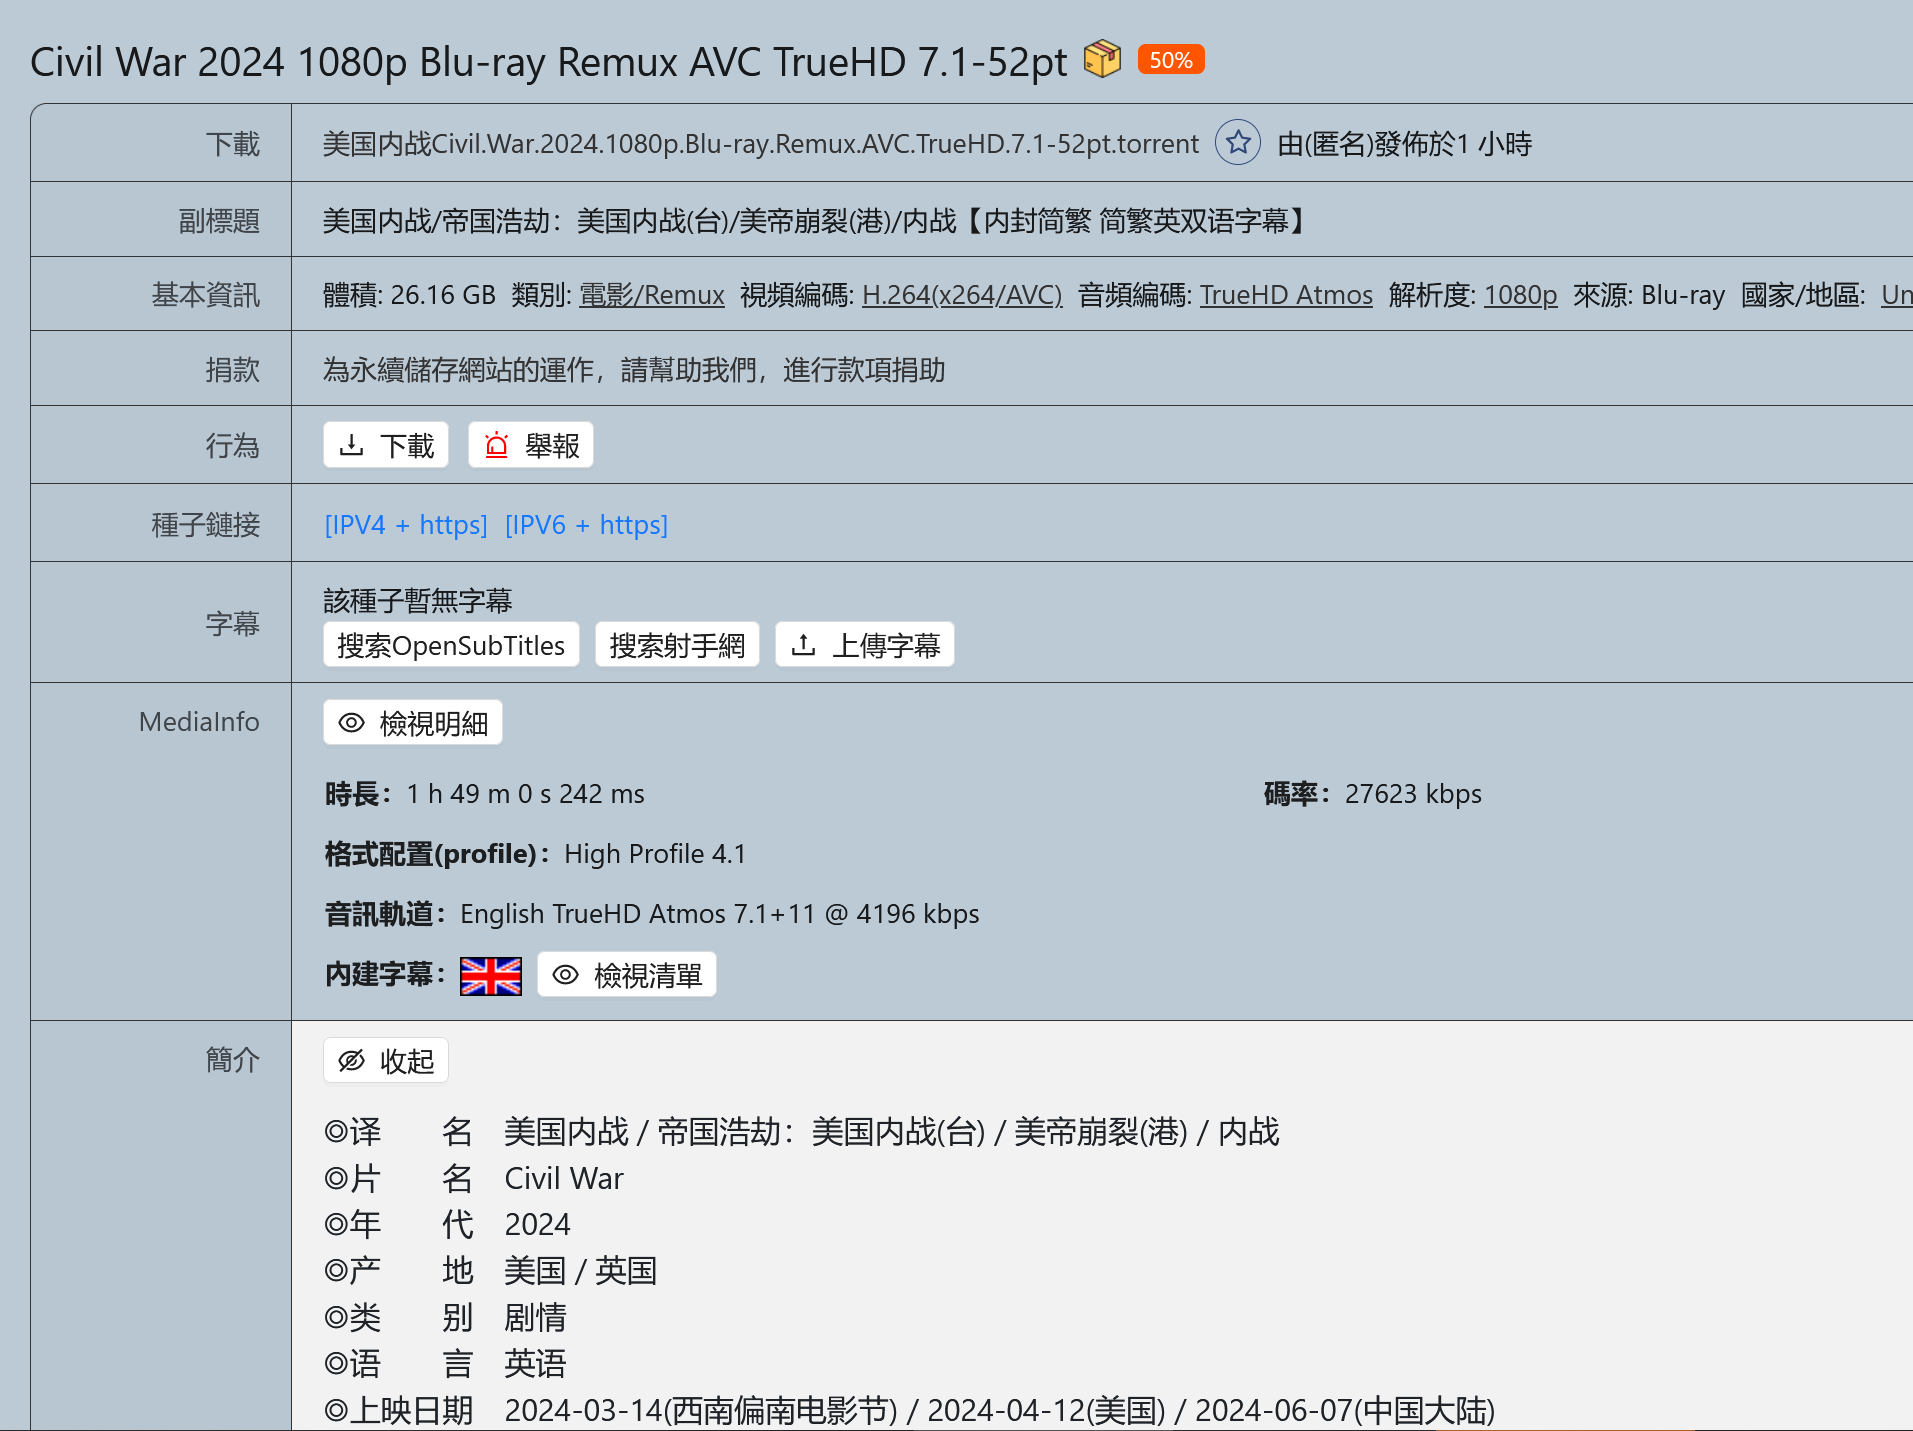
Task: Filter by H.264(x264/AVC) video codec link
Action: 962,295
